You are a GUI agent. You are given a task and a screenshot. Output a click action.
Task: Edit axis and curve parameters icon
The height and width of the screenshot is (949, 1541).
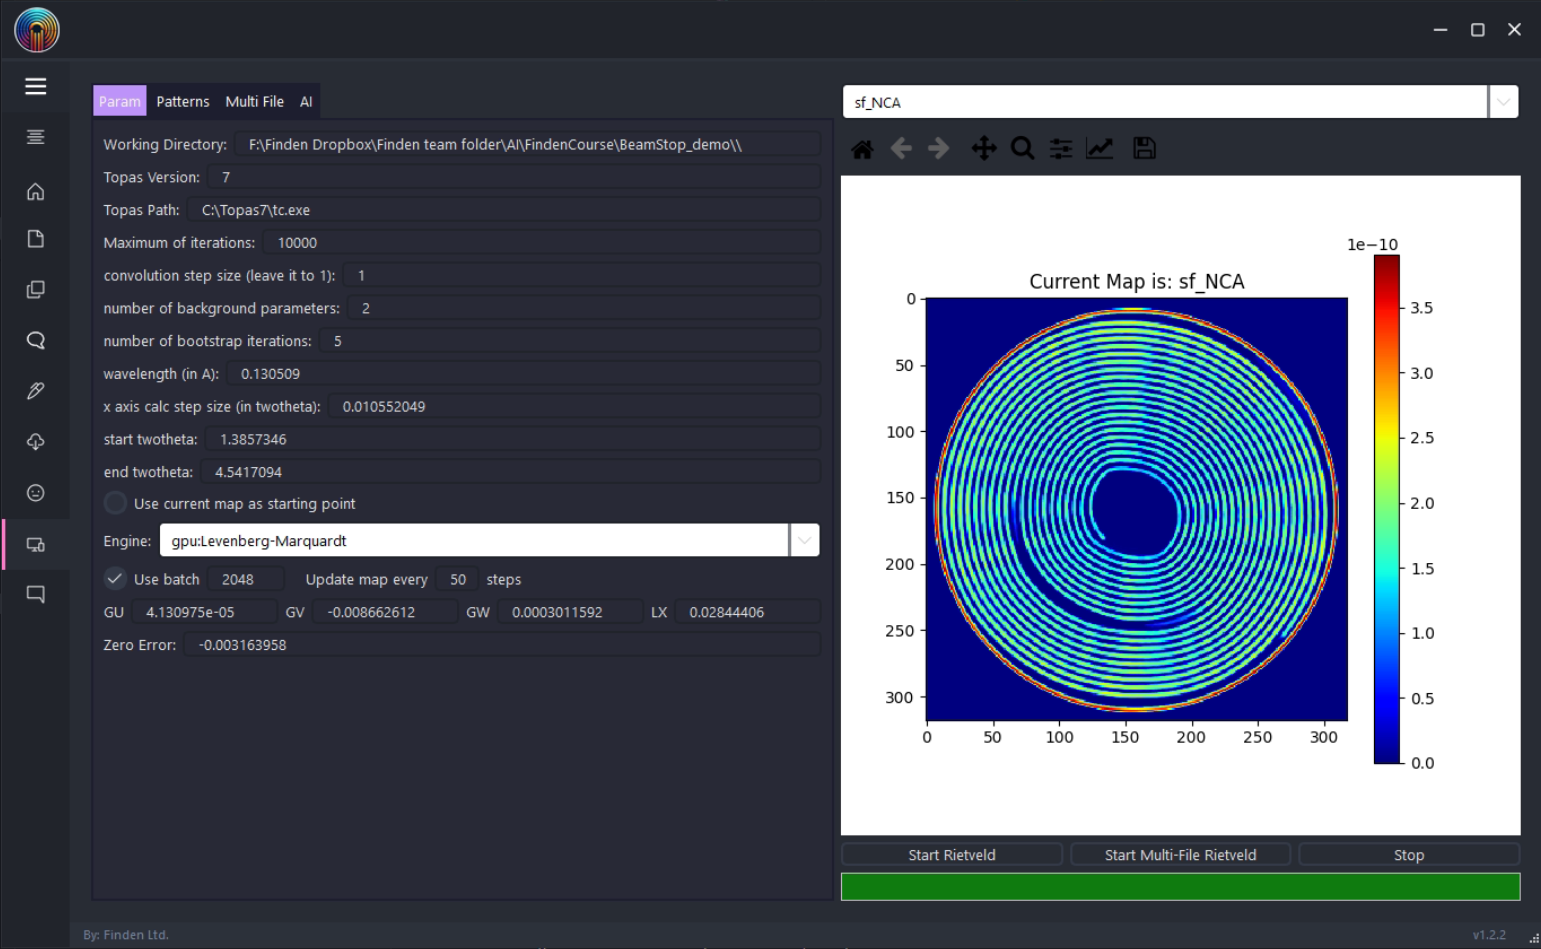(1100, 149)
